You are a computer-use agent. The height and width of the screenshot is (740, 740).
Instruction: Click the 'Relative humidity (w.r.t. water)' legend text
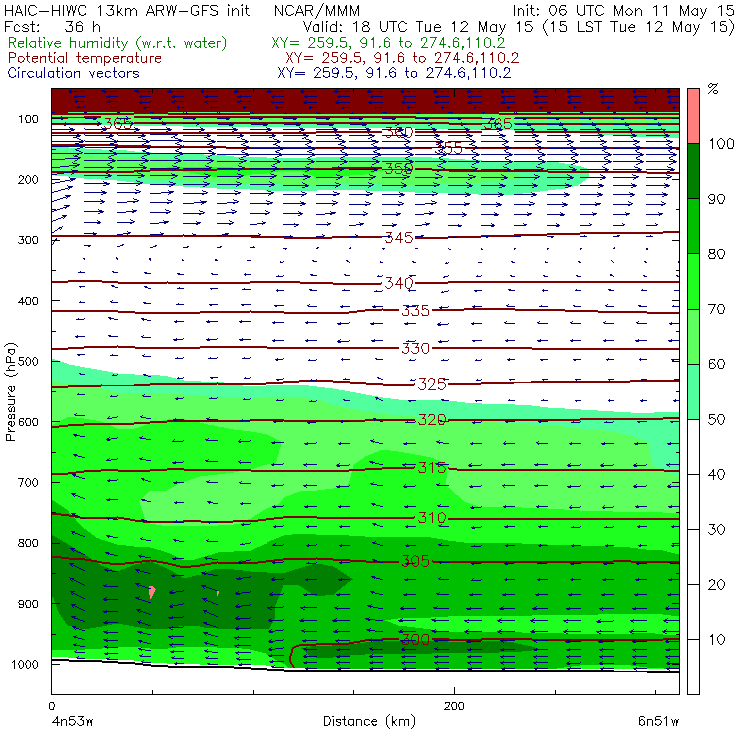click(x=118, y=43)
